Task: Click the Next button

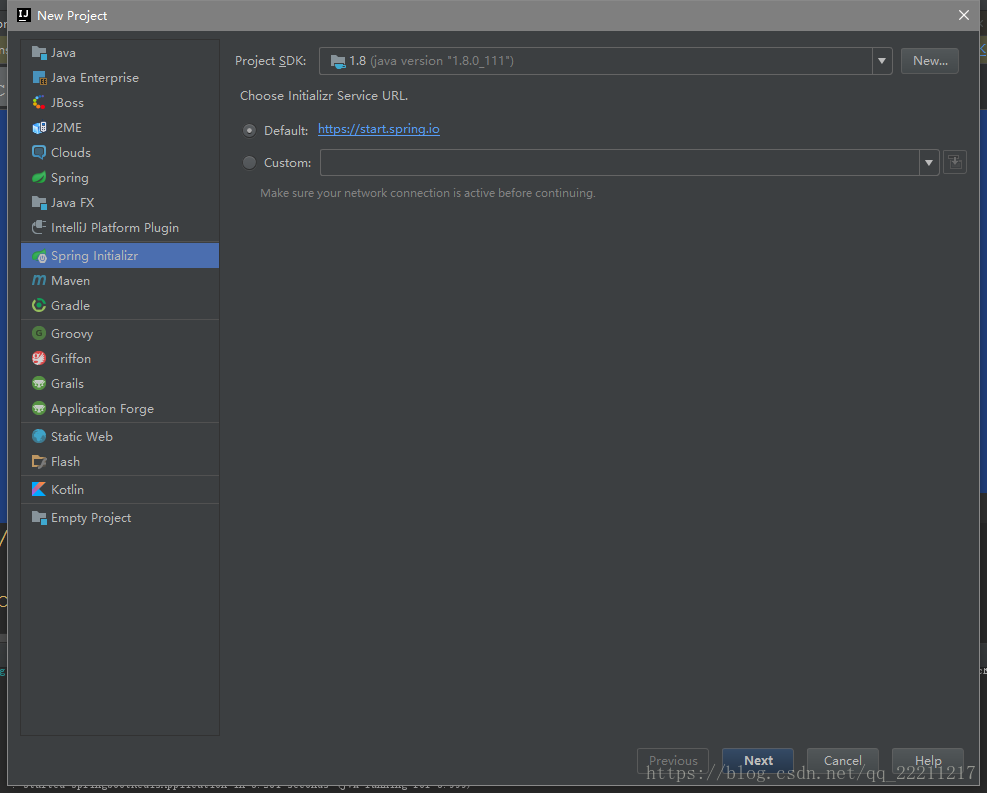Action: point(758,760)
